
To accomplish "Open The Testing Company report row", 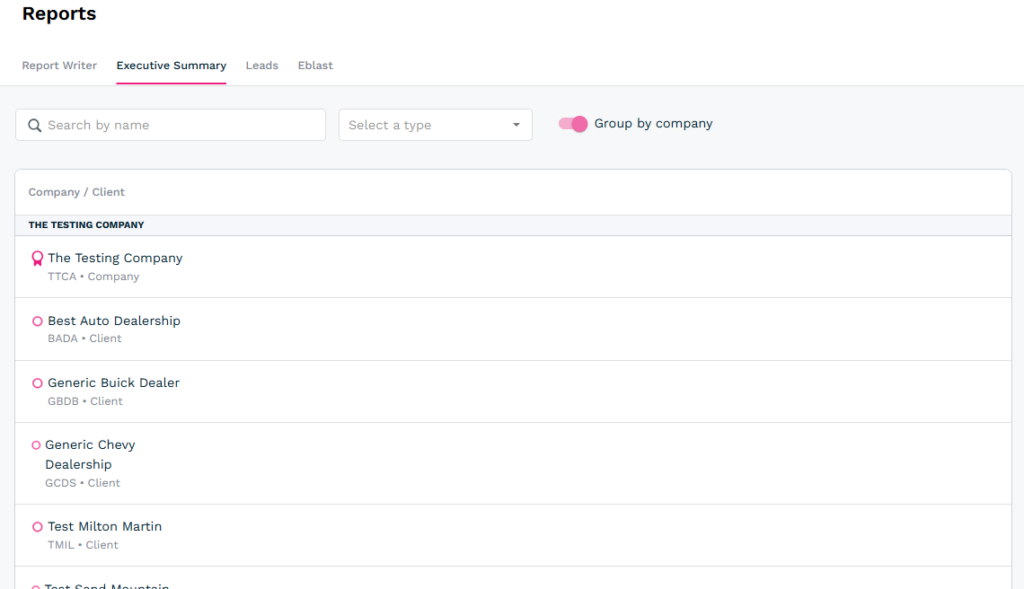I will point(115,258).
